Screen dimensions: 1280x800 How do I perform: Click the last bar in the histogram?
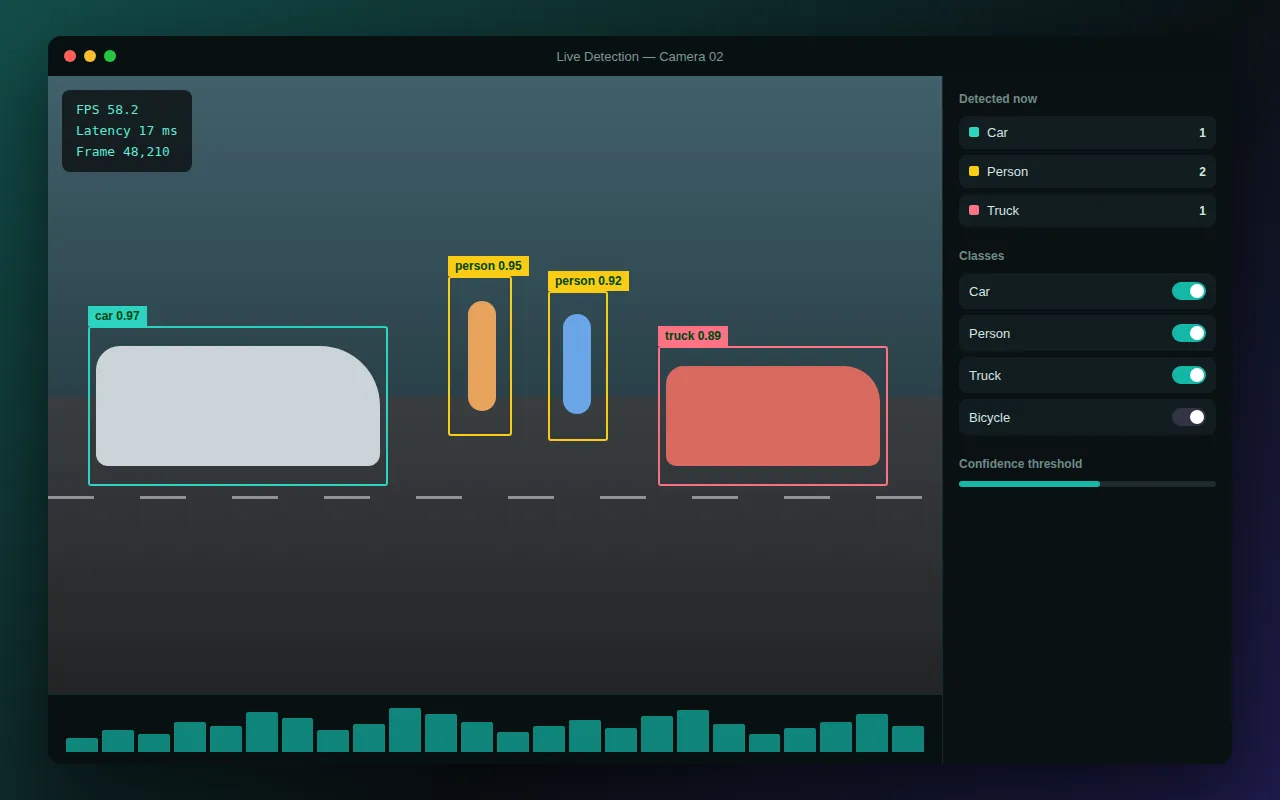[908, 739]
